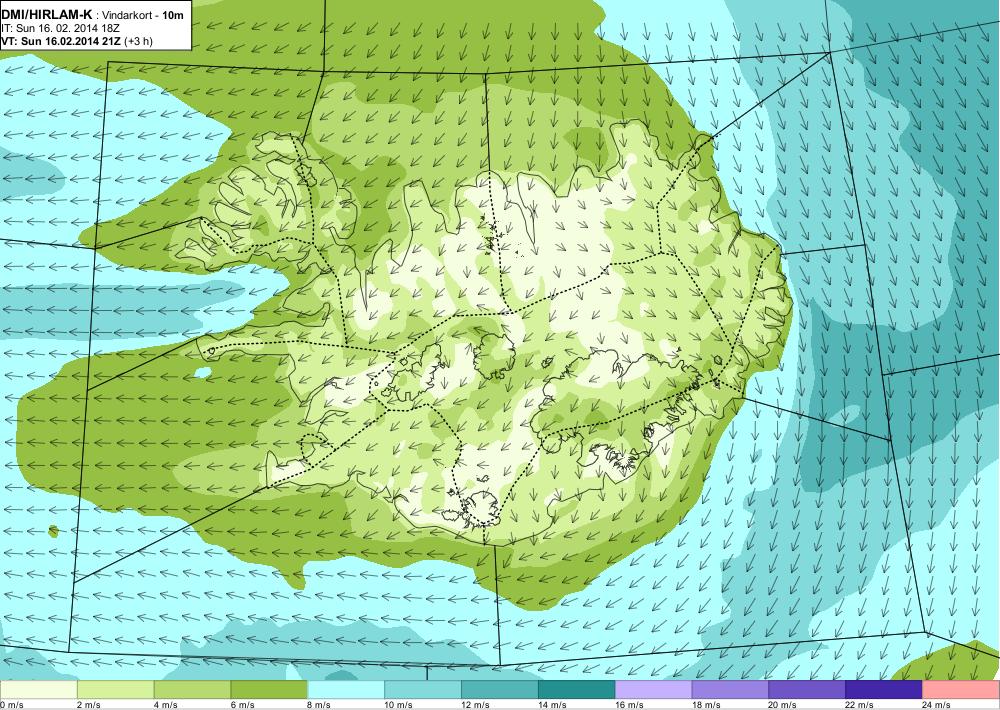Click the deep indigo 22–24 m/s legend swatch

click(x=884, y=690)
